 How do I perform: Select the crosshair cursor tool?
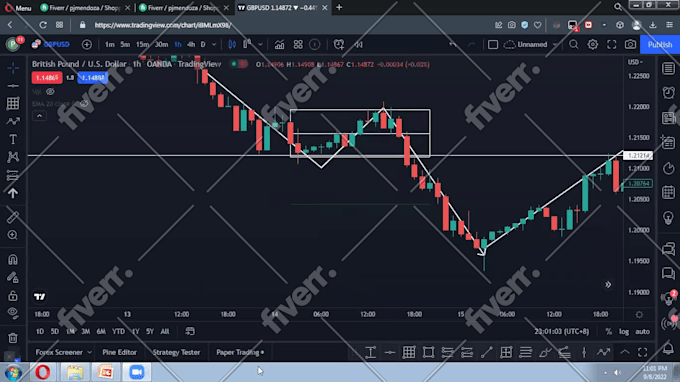click(13, 68)
